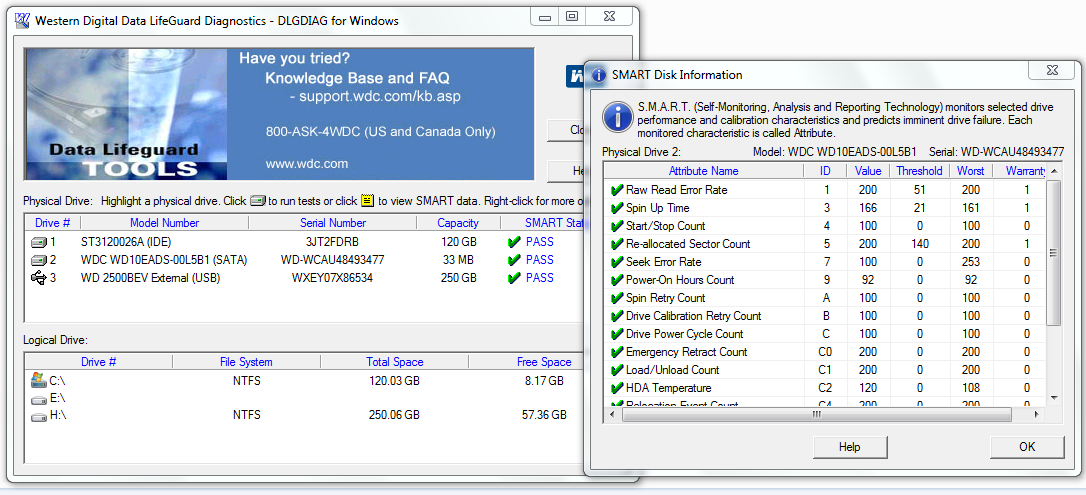
Task: Click green PASS checkmark for WD10EADS drive
Action: pos(513,260)
